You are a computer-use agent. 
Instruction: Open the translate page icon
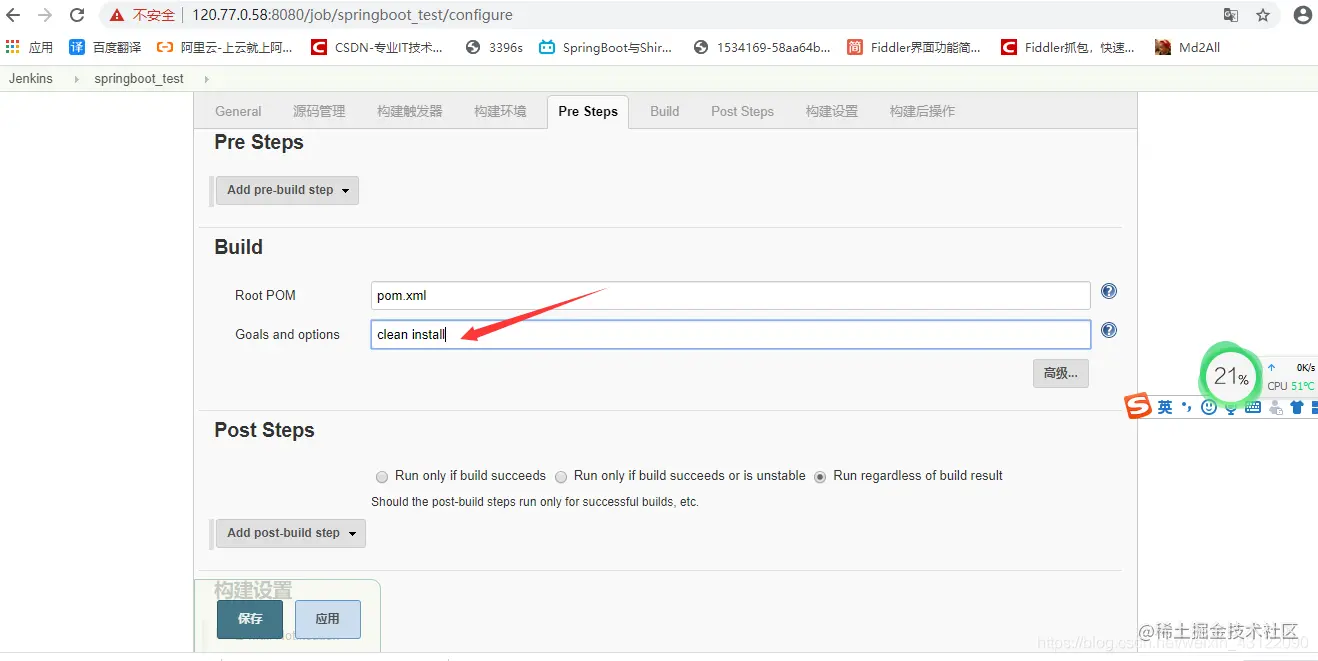pyautogui.click(x=1231, y=15)
